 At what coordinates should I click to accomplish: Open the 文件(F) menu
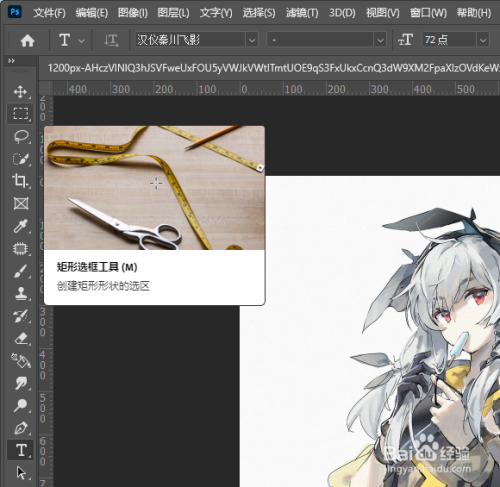(49, 13)
